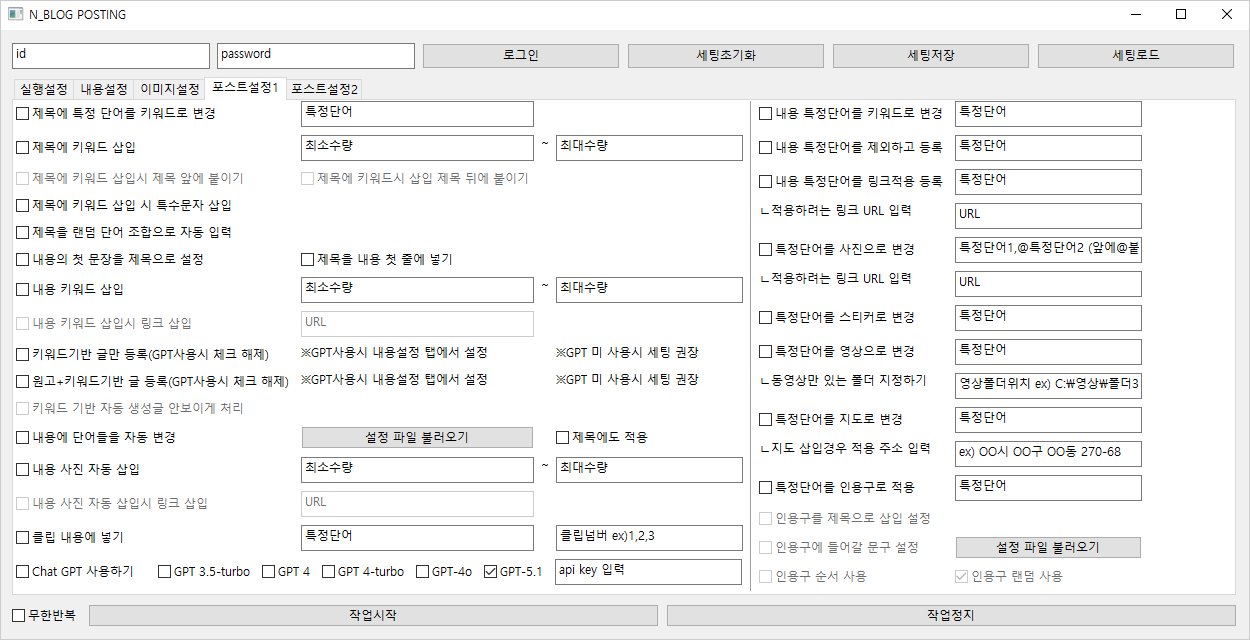
Task: Open the 이미지설정 tab
Action: tap(169, 89)
